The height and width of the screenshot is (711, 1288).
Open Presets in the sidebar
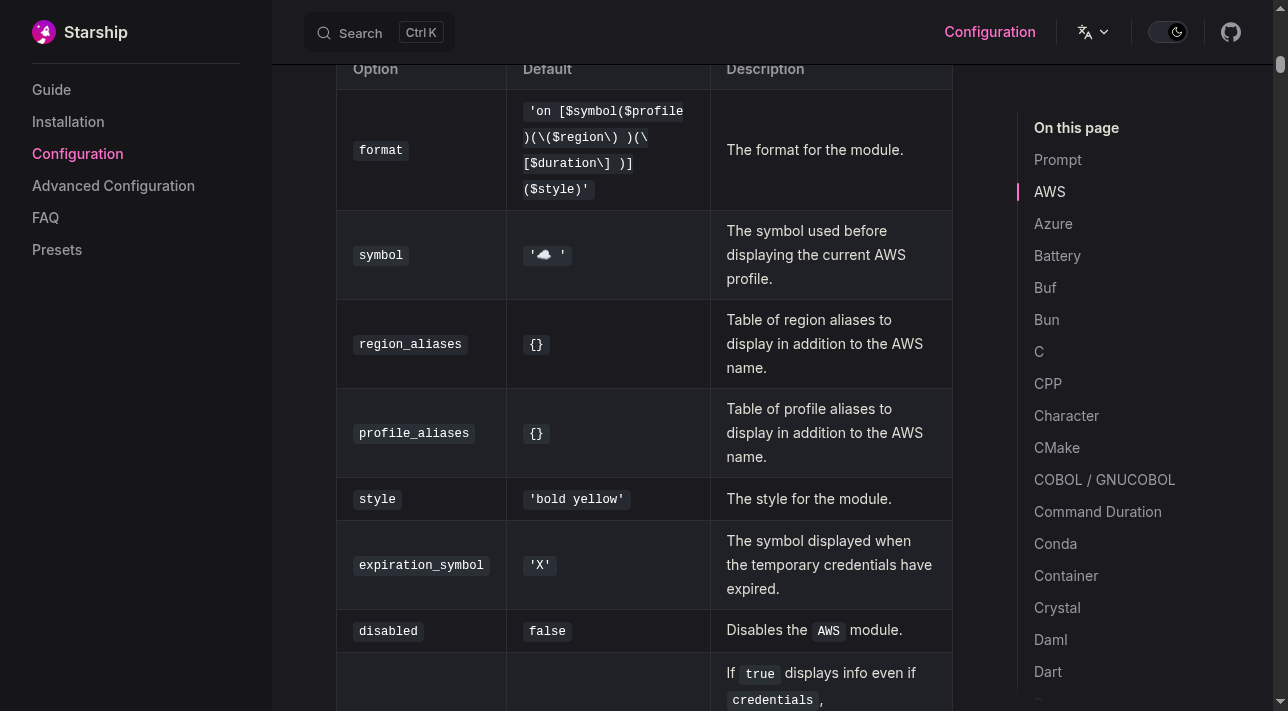[x=57, y=250]
